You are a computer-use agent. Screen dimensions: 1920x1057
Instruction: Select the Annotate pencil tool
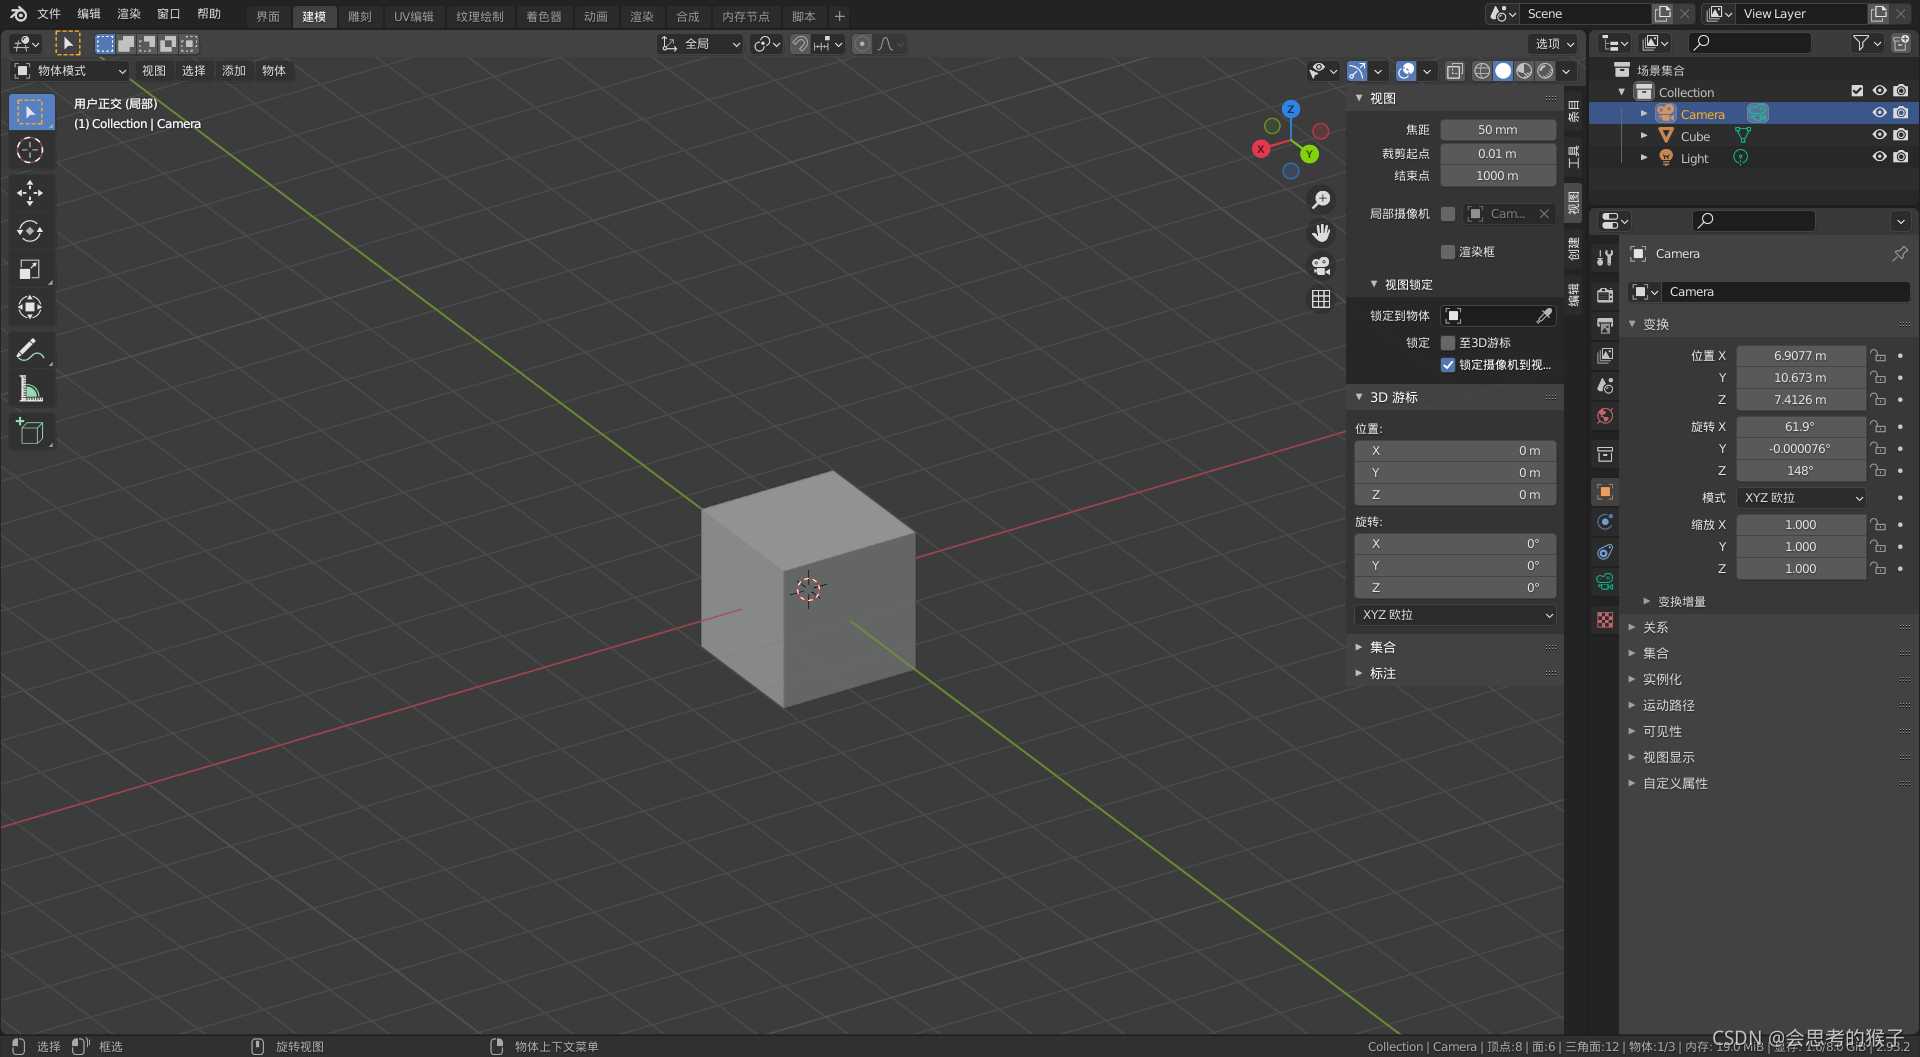point(30,350)
